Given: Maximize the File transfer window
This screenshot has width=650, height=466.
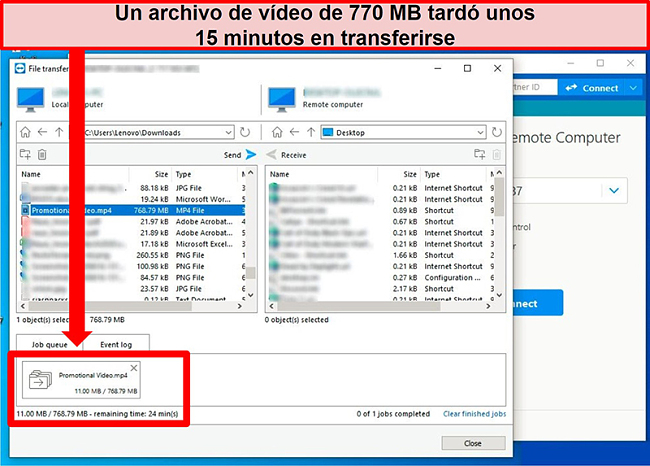Looking at the screenshot, I should click(x=467, y=68).
